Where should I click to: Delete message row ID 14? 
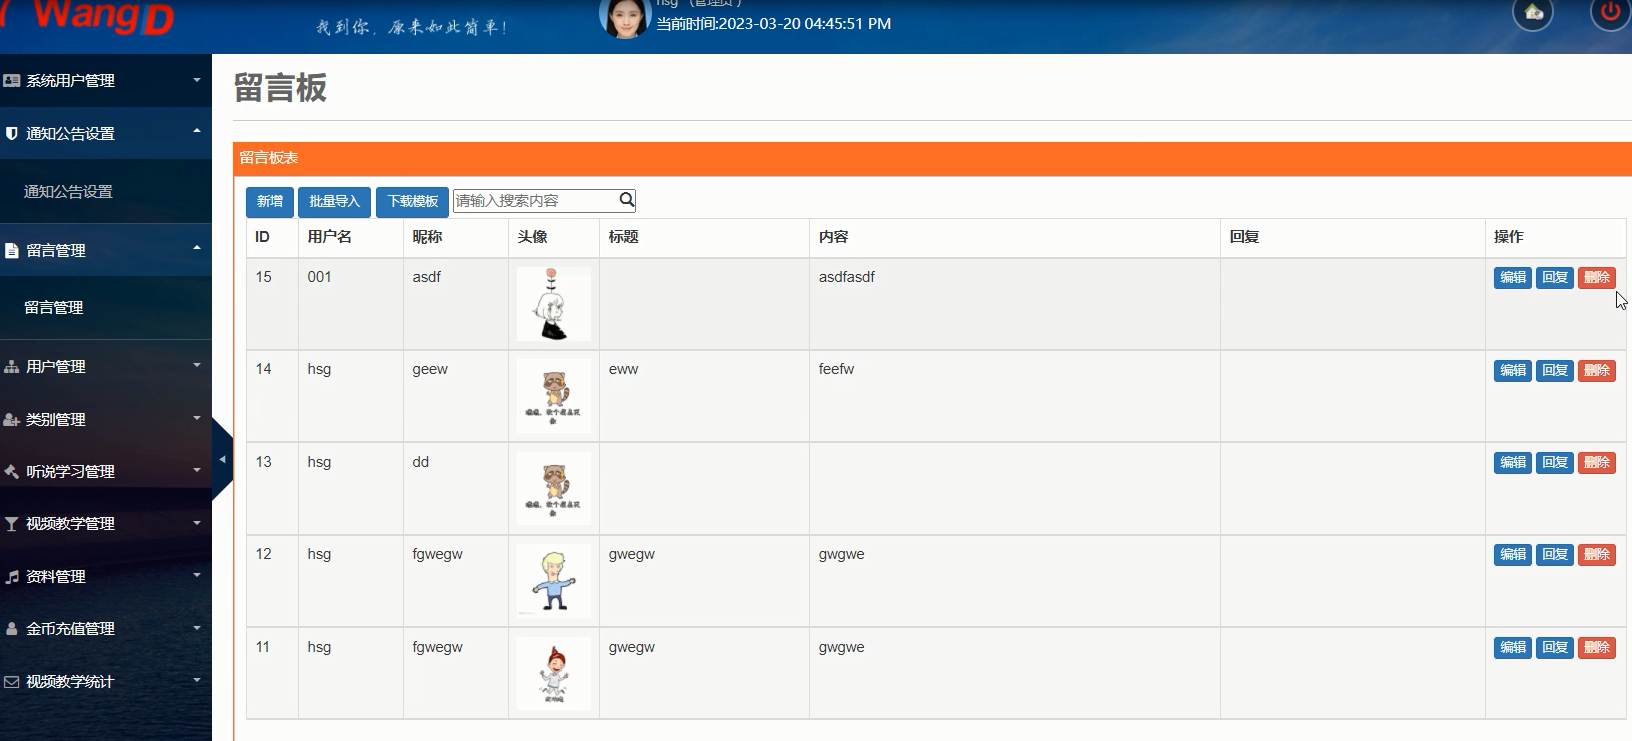pyautogui.click(x=1597, y=371)
